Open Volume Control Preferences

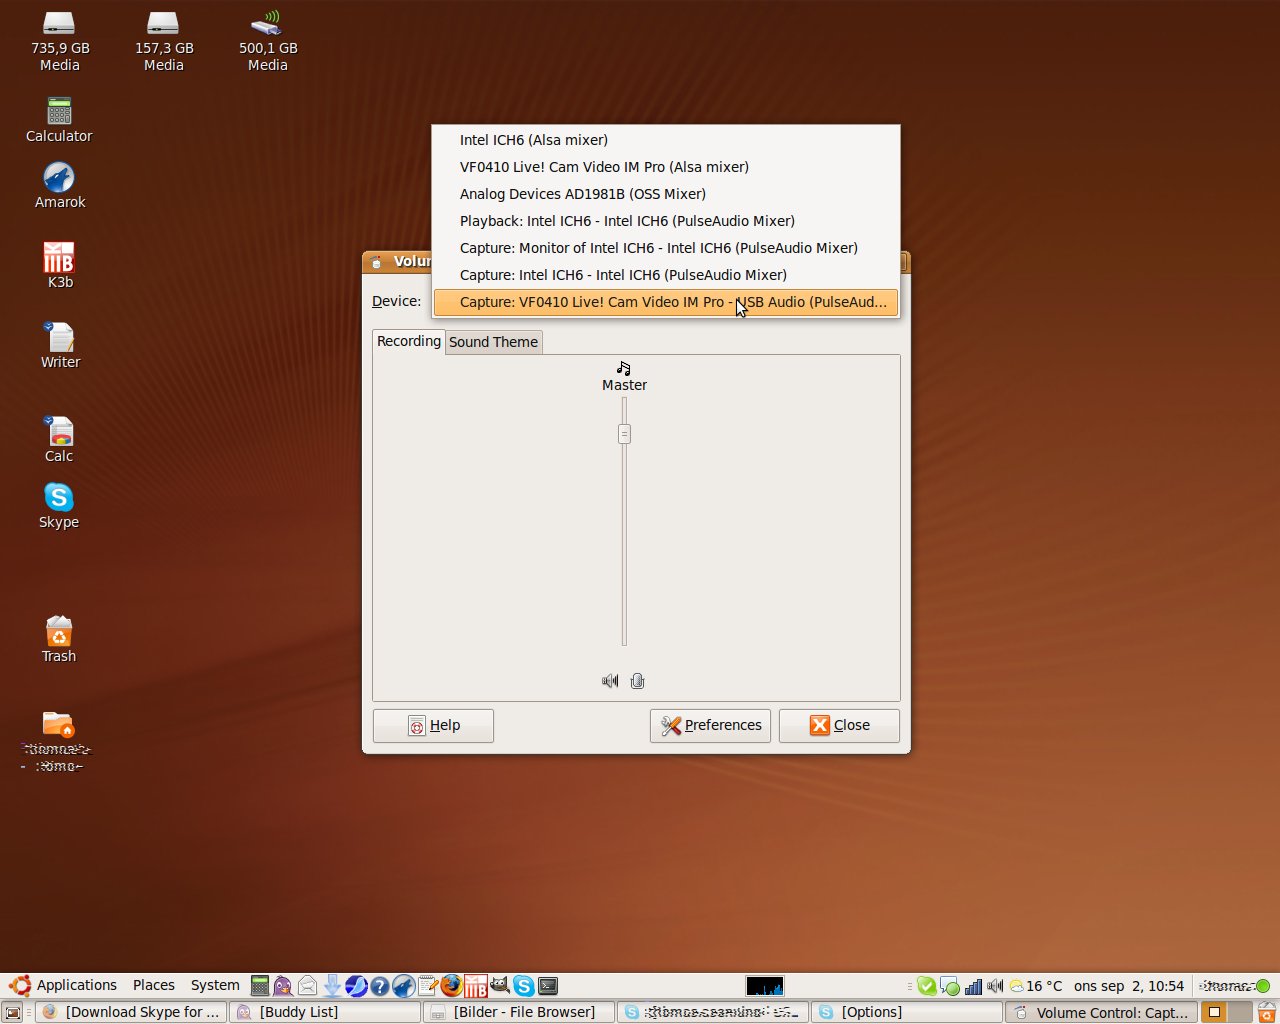click(x=710, y=726)
